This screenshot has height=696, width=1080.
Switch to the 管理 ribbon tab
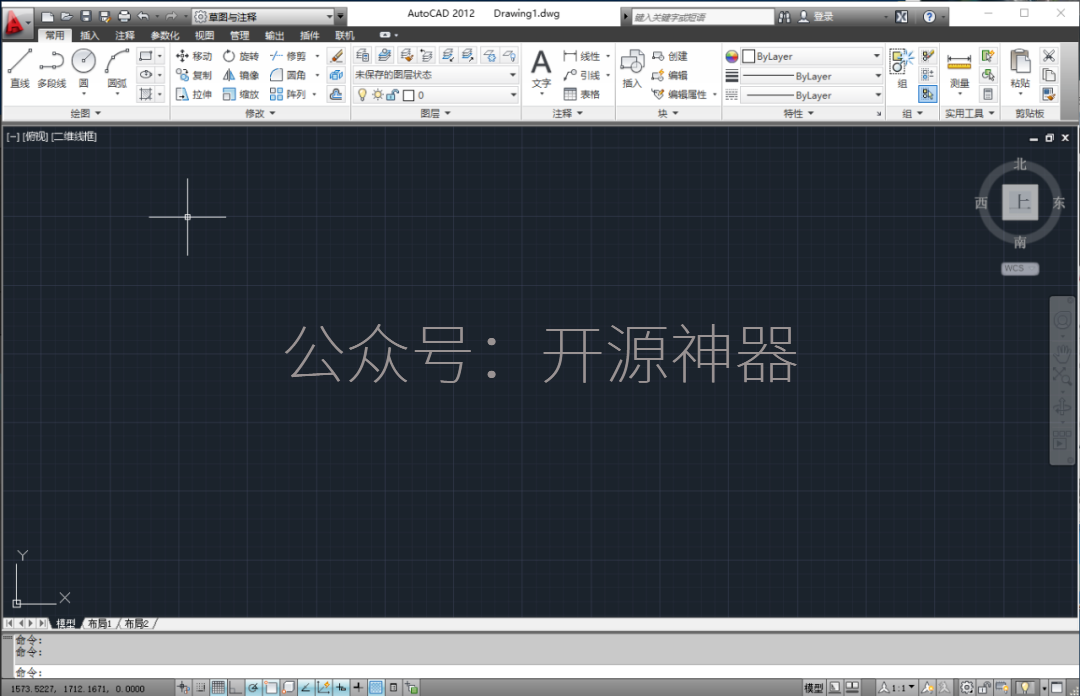pyautogui.click(x=240, y=35)
